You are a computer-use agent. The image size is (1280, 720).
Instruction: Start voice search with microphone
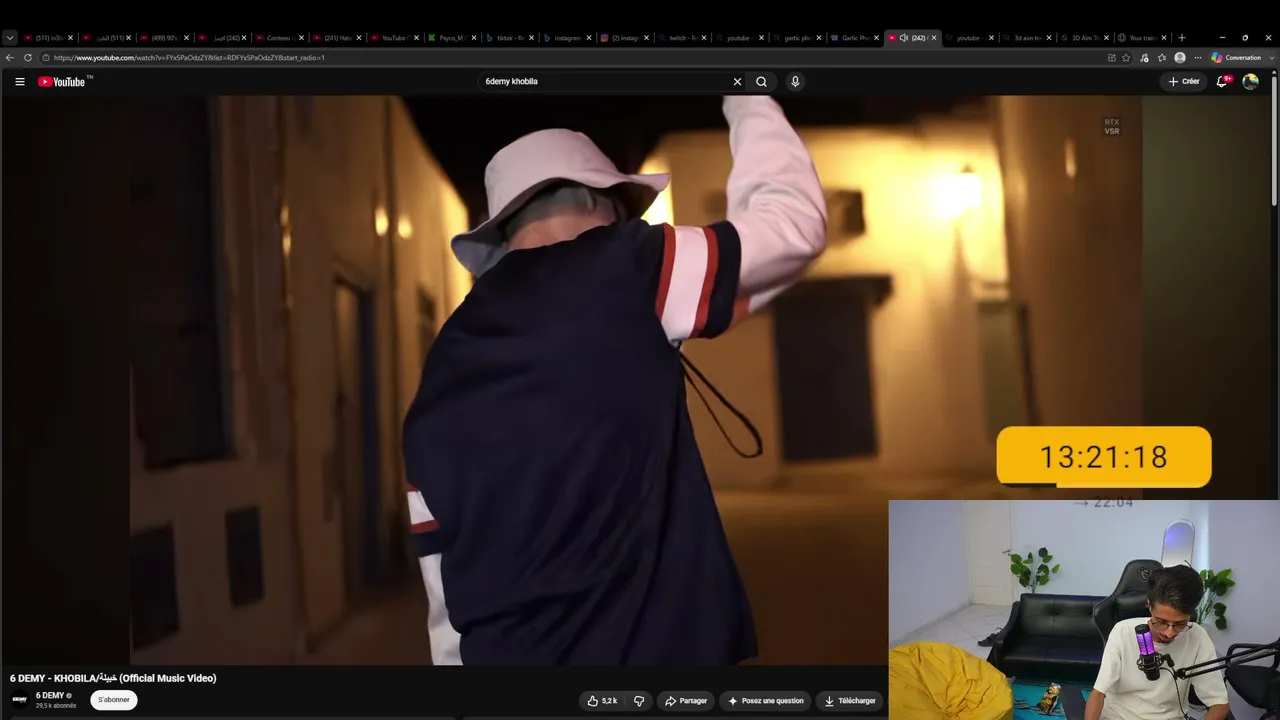pyautogui.click(x=795, y=82)
